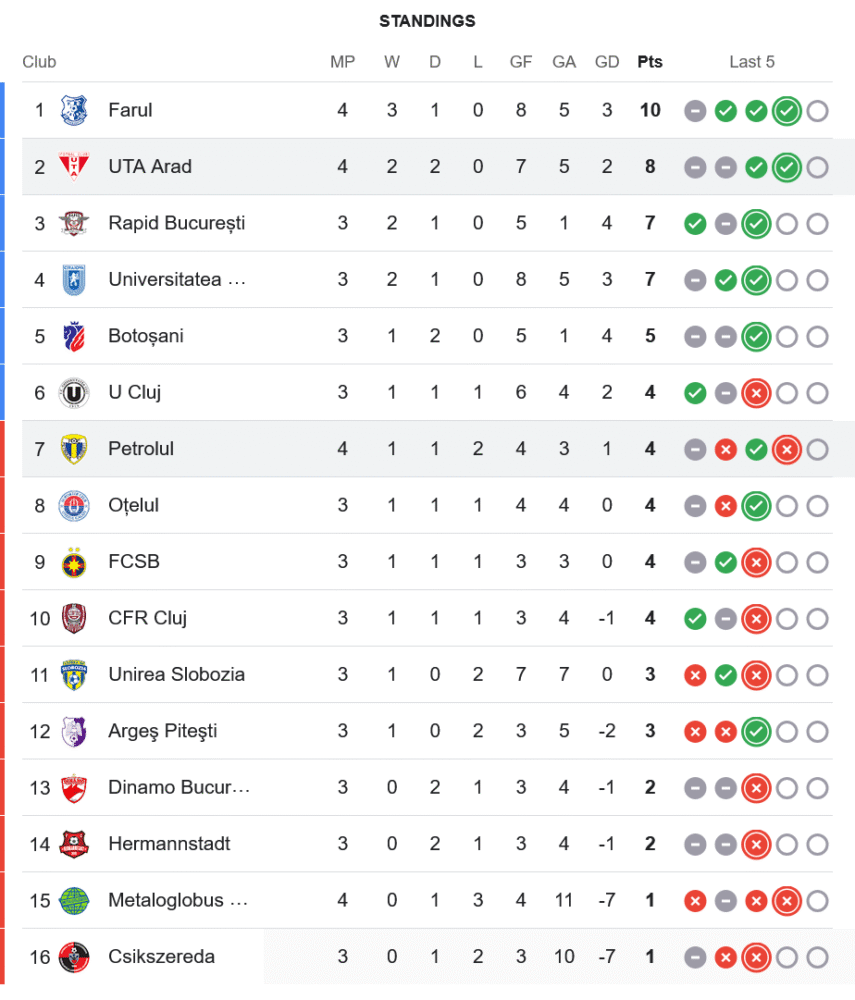Select the Unirea Slobozia table row name
The height and width of the screenshot is (1000, 855).
click(x=176, y=675)
